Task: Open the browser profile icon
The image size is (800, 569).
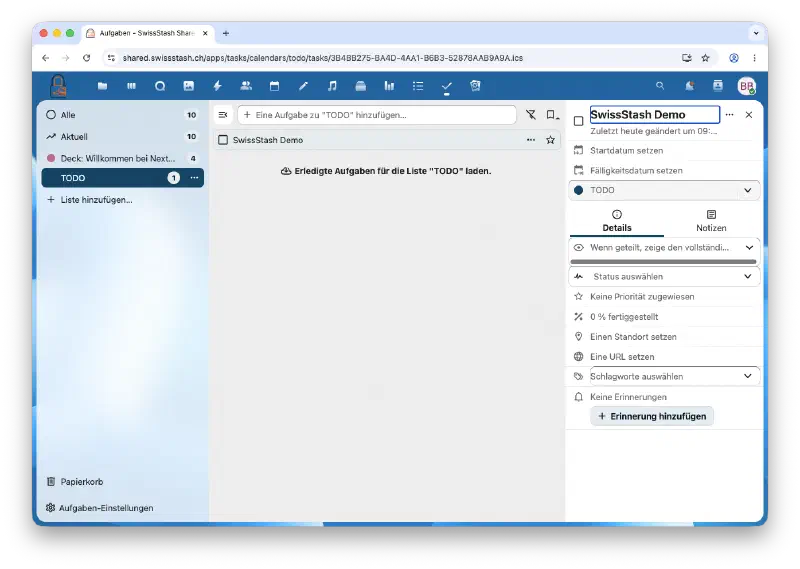Action: (x=734, y=58)
